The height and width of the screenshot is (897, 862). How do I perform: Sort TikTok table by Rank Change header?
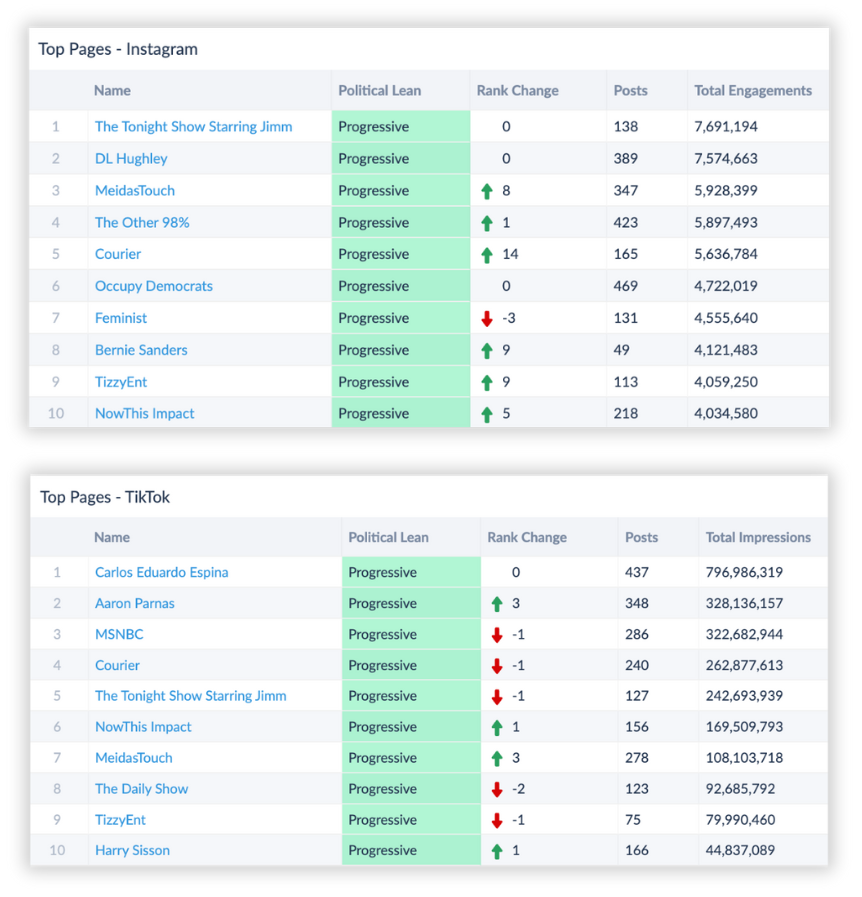pos(527,537)
